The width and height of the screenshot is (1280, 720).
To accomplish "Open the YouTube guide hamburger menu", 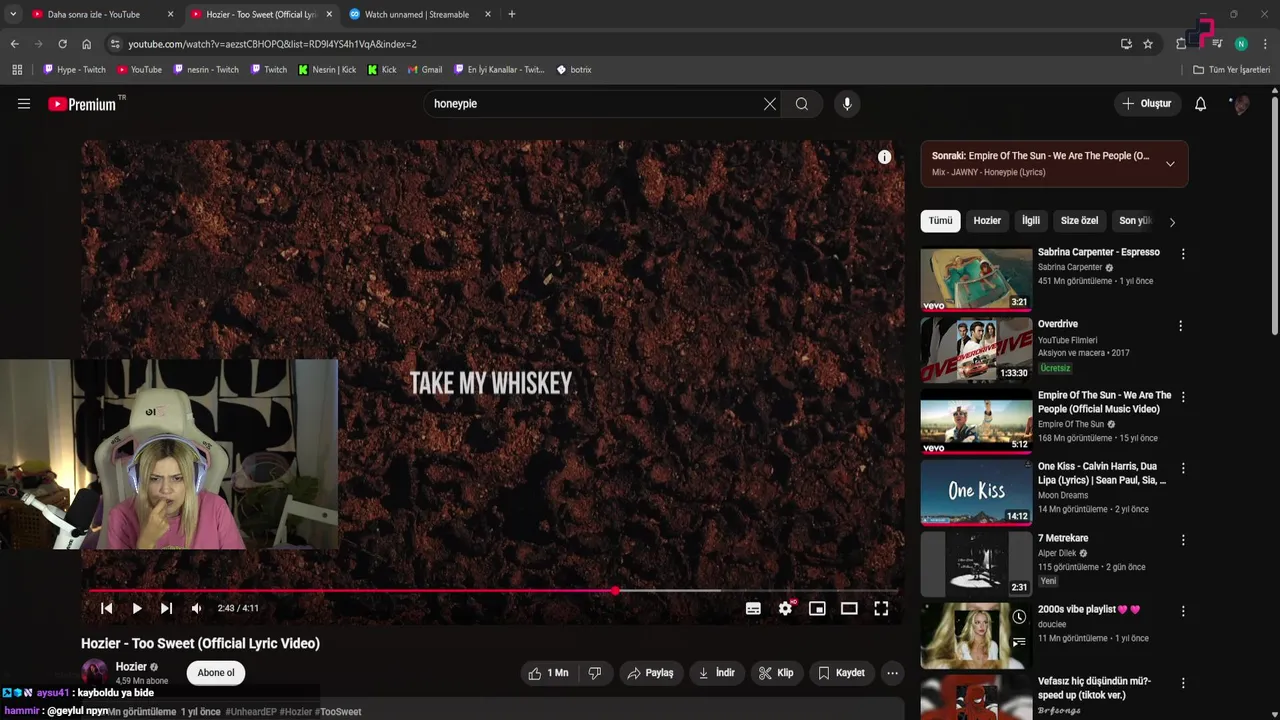I will (24, 104).
